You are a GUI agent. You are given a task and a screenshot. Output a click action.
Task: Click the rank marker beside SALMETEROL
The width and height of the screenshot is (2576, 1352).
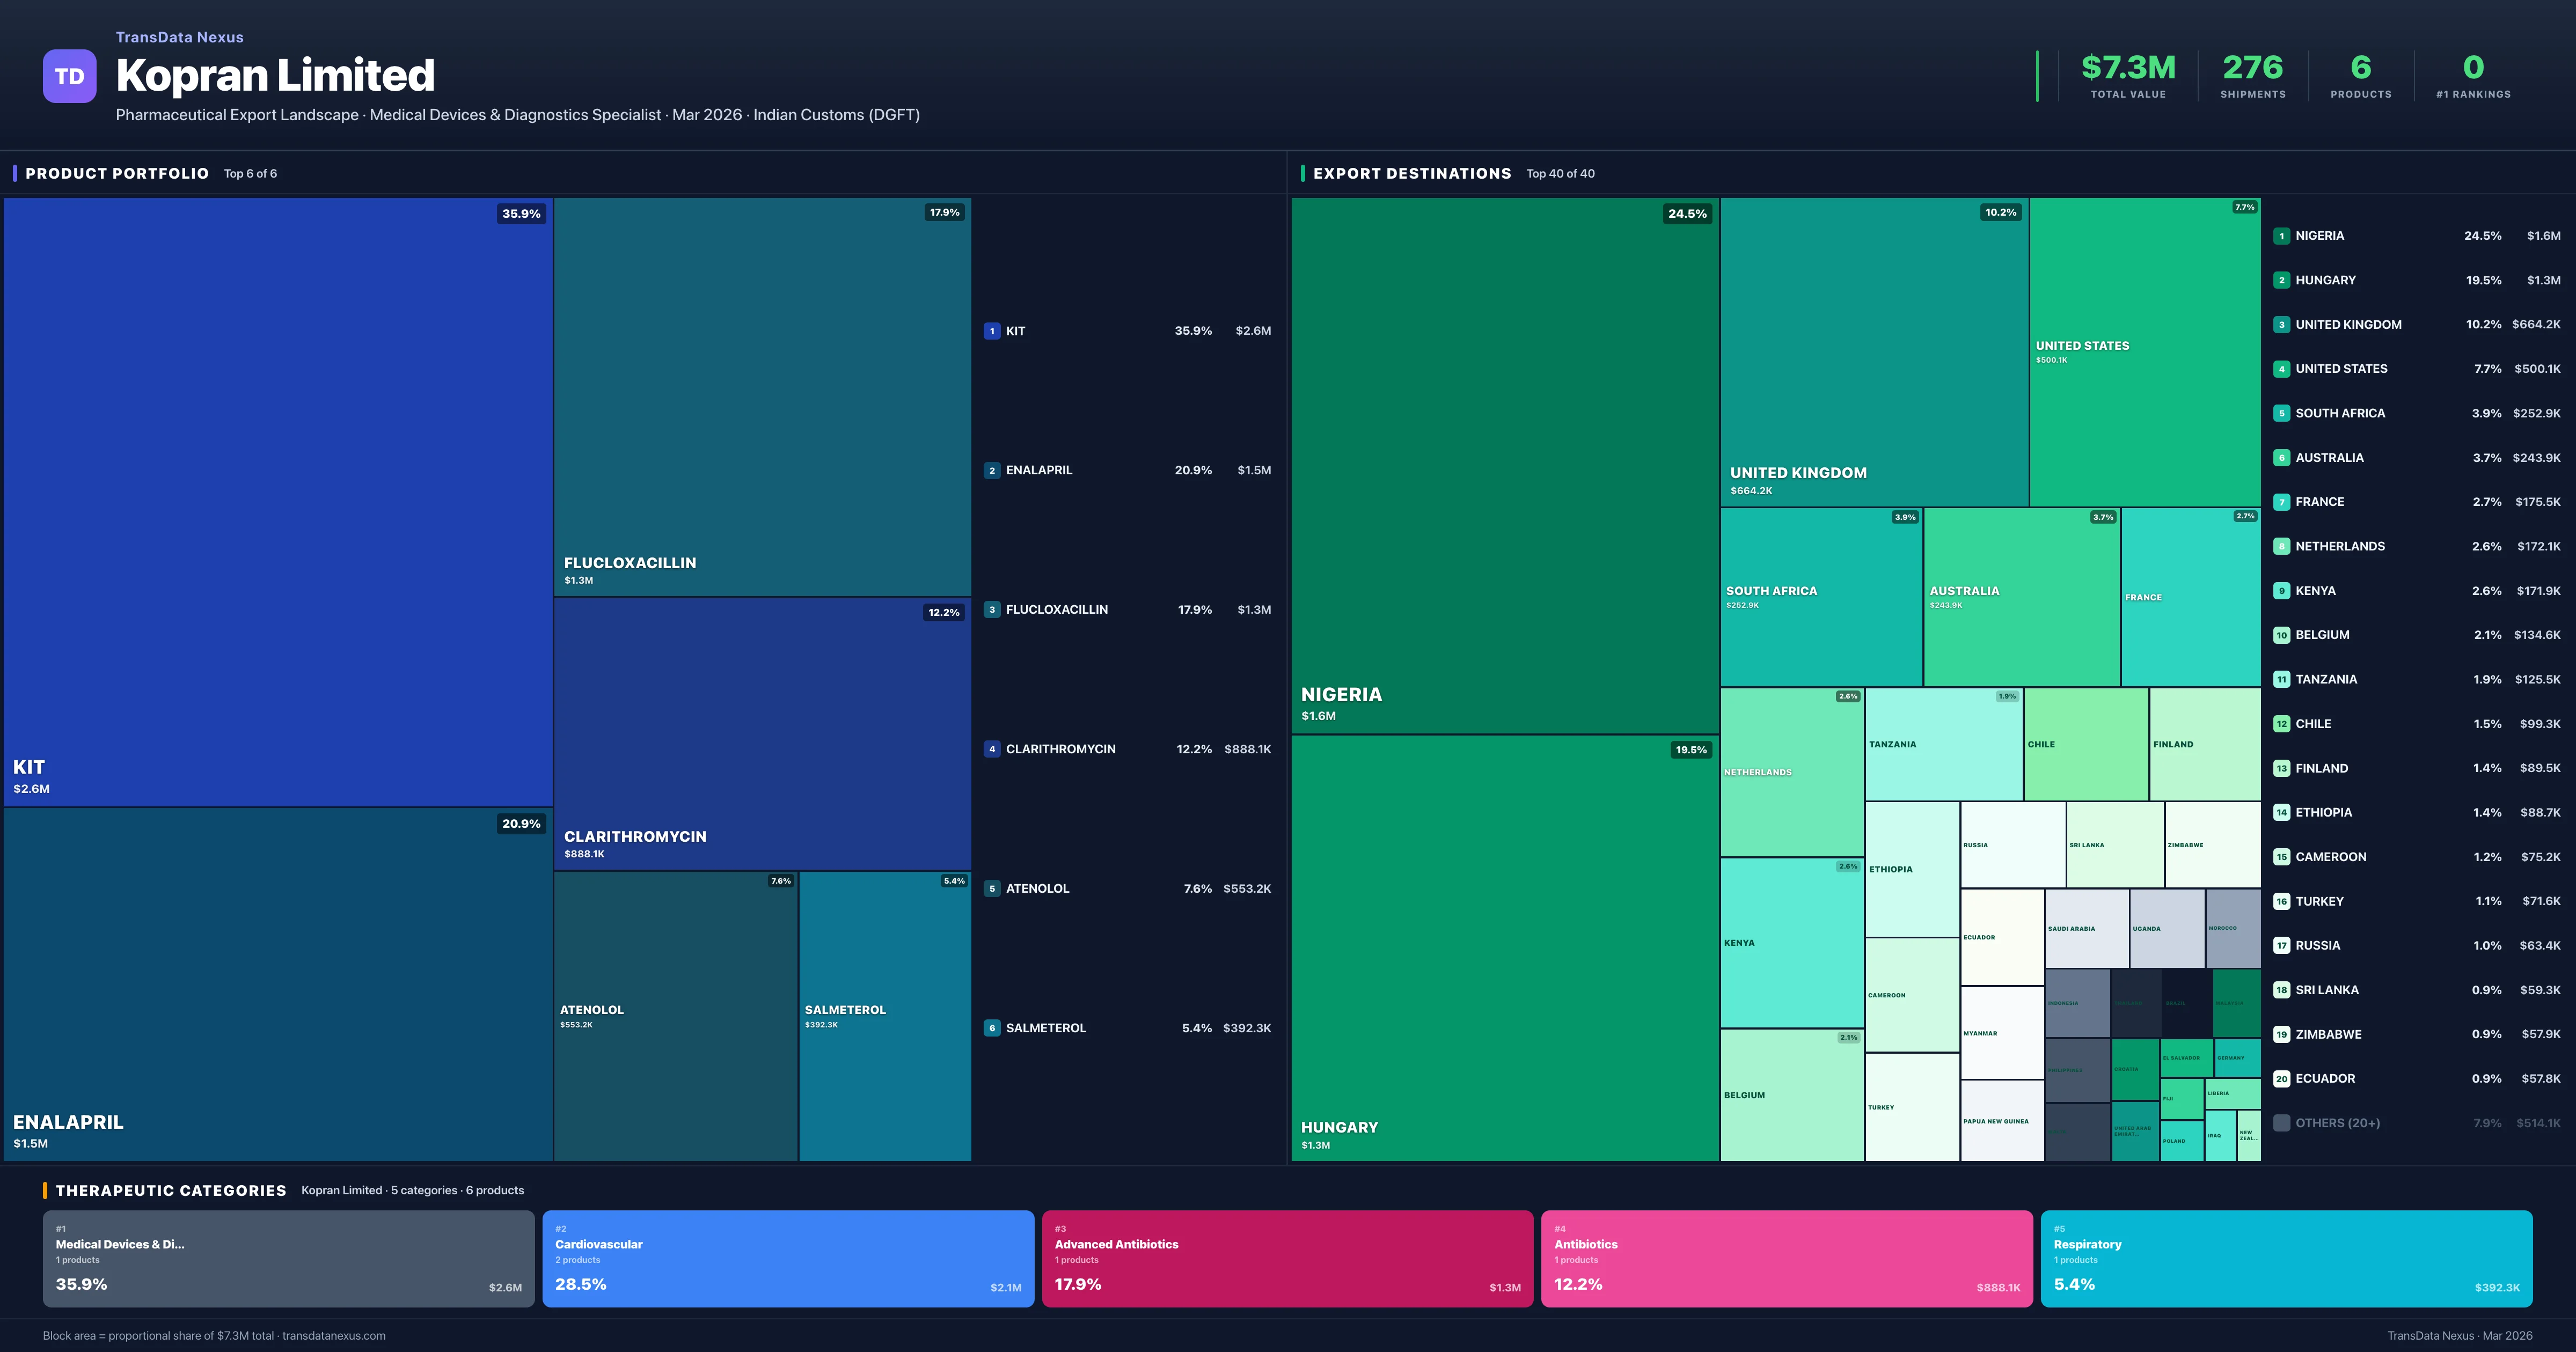992,1027
